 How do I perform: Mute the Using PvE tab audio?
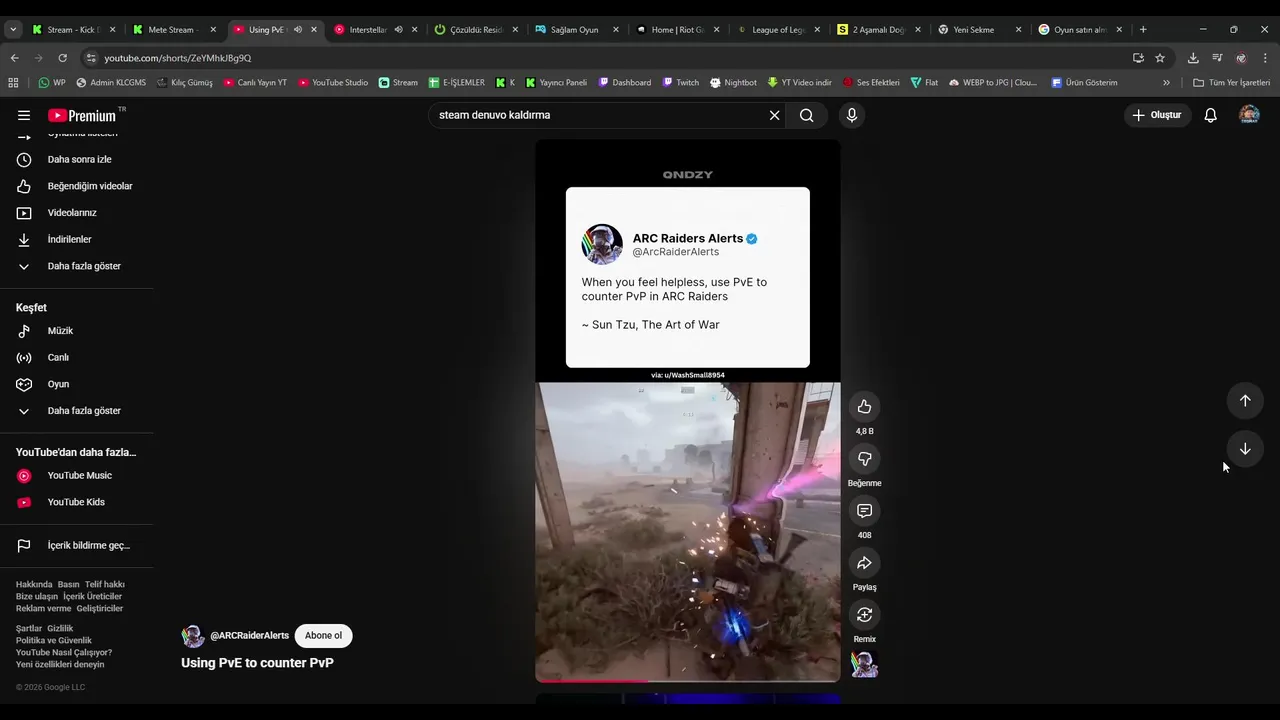297,30
